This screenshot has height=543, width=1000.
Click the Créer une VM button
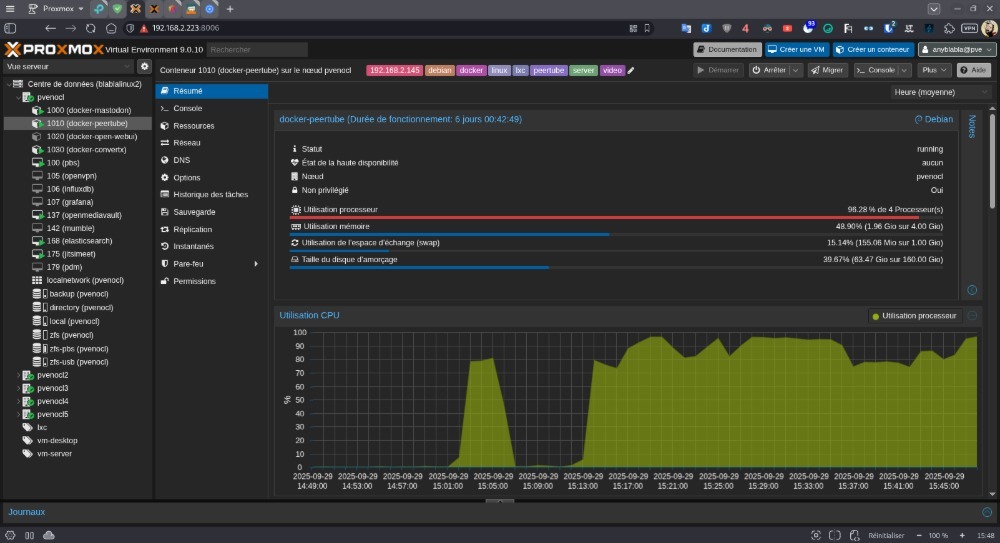797,49
